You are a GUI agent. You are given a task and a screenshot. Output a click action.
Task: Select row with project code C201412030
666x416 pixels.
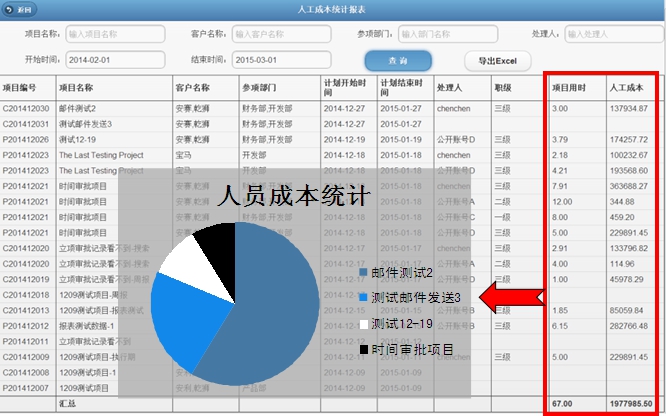coord(27,108)
